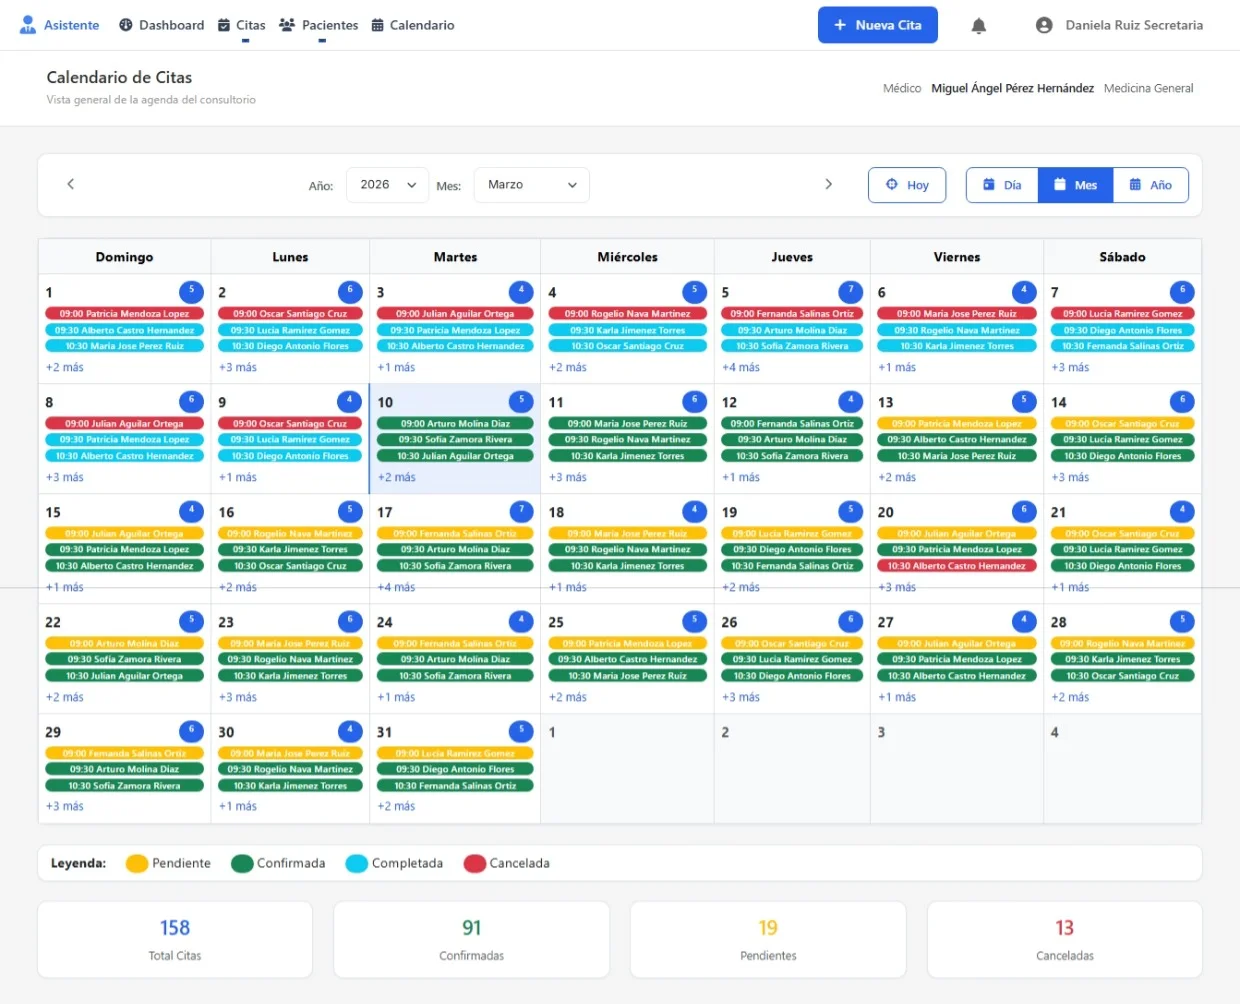Click the notification bell icon
Screen dimensions: 1240x1004
tap(979, 26)
